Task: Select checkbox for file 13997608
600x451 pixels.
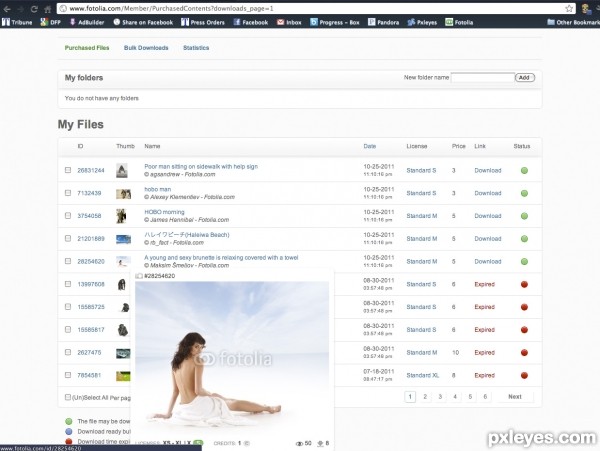Action: (x=68, y=284)
